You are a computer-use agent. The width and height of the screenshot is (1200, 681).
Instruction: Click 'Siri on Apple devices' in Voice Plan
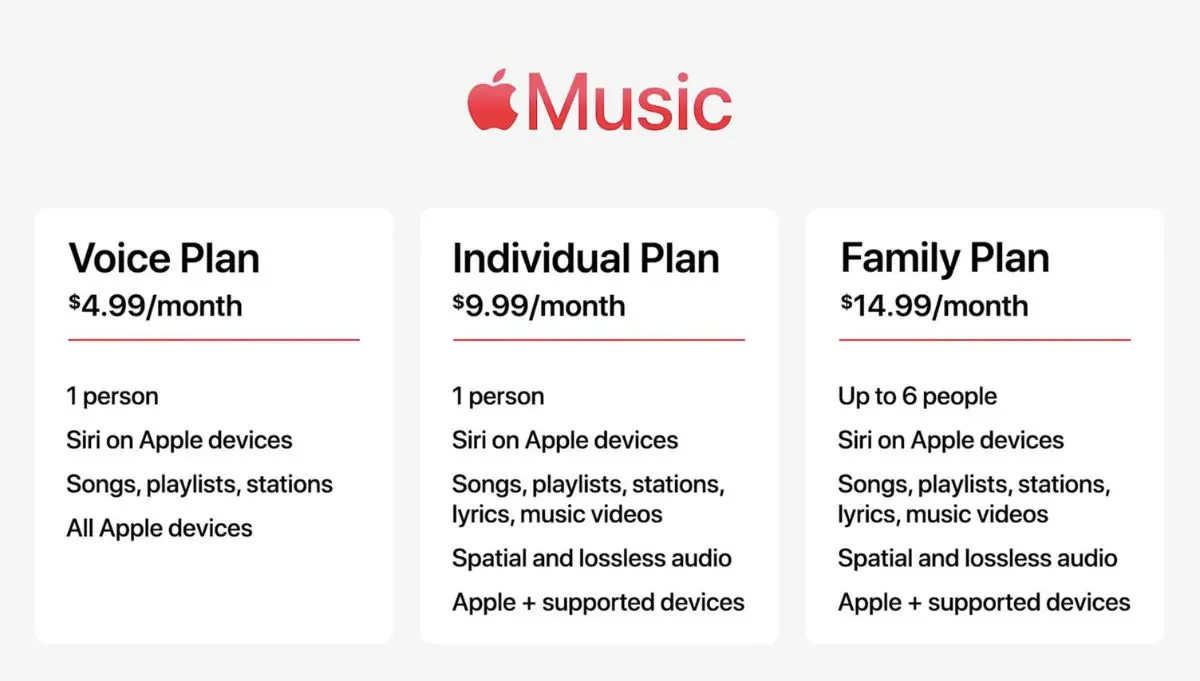pyautogui.click(x=179, y=440)
